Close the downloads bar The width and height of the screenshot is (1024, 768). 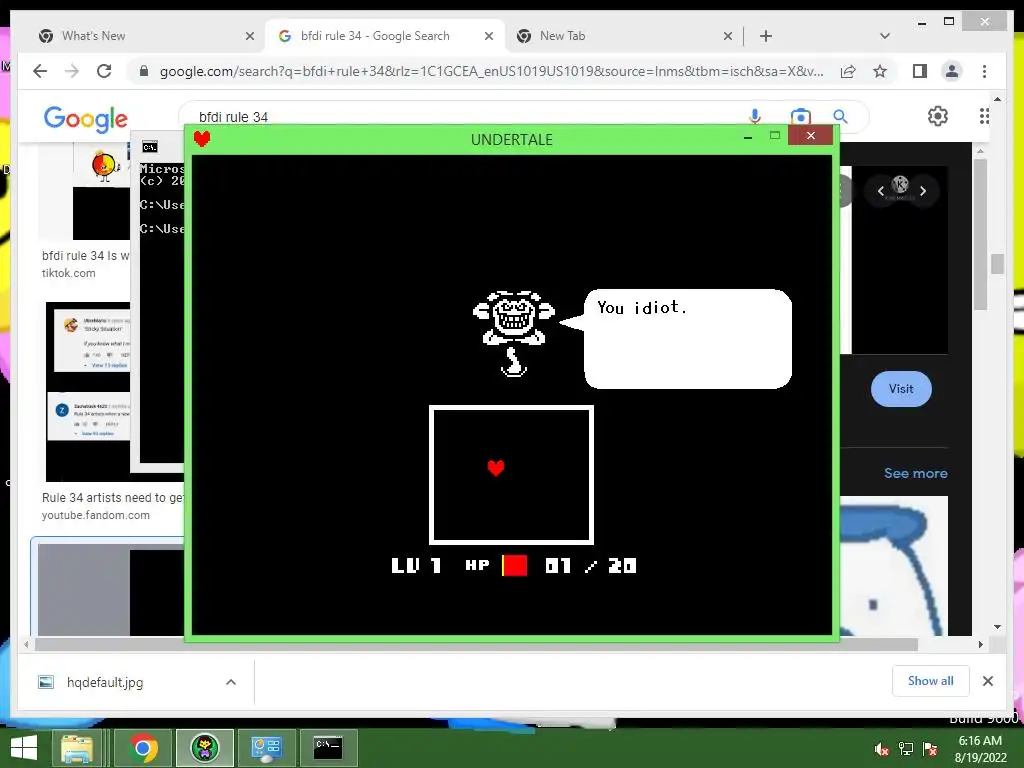tap(987, 681)
